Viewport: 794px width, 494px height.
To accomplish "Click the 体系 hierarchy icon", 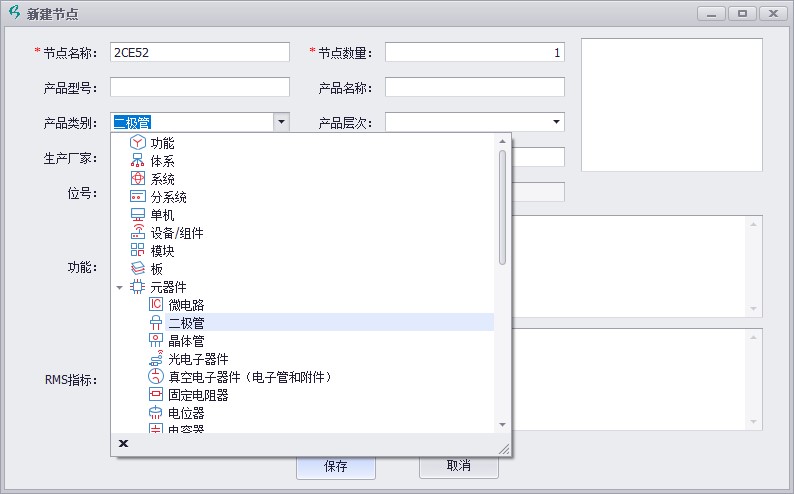I will pyautogui.click(x=138, y=161).
